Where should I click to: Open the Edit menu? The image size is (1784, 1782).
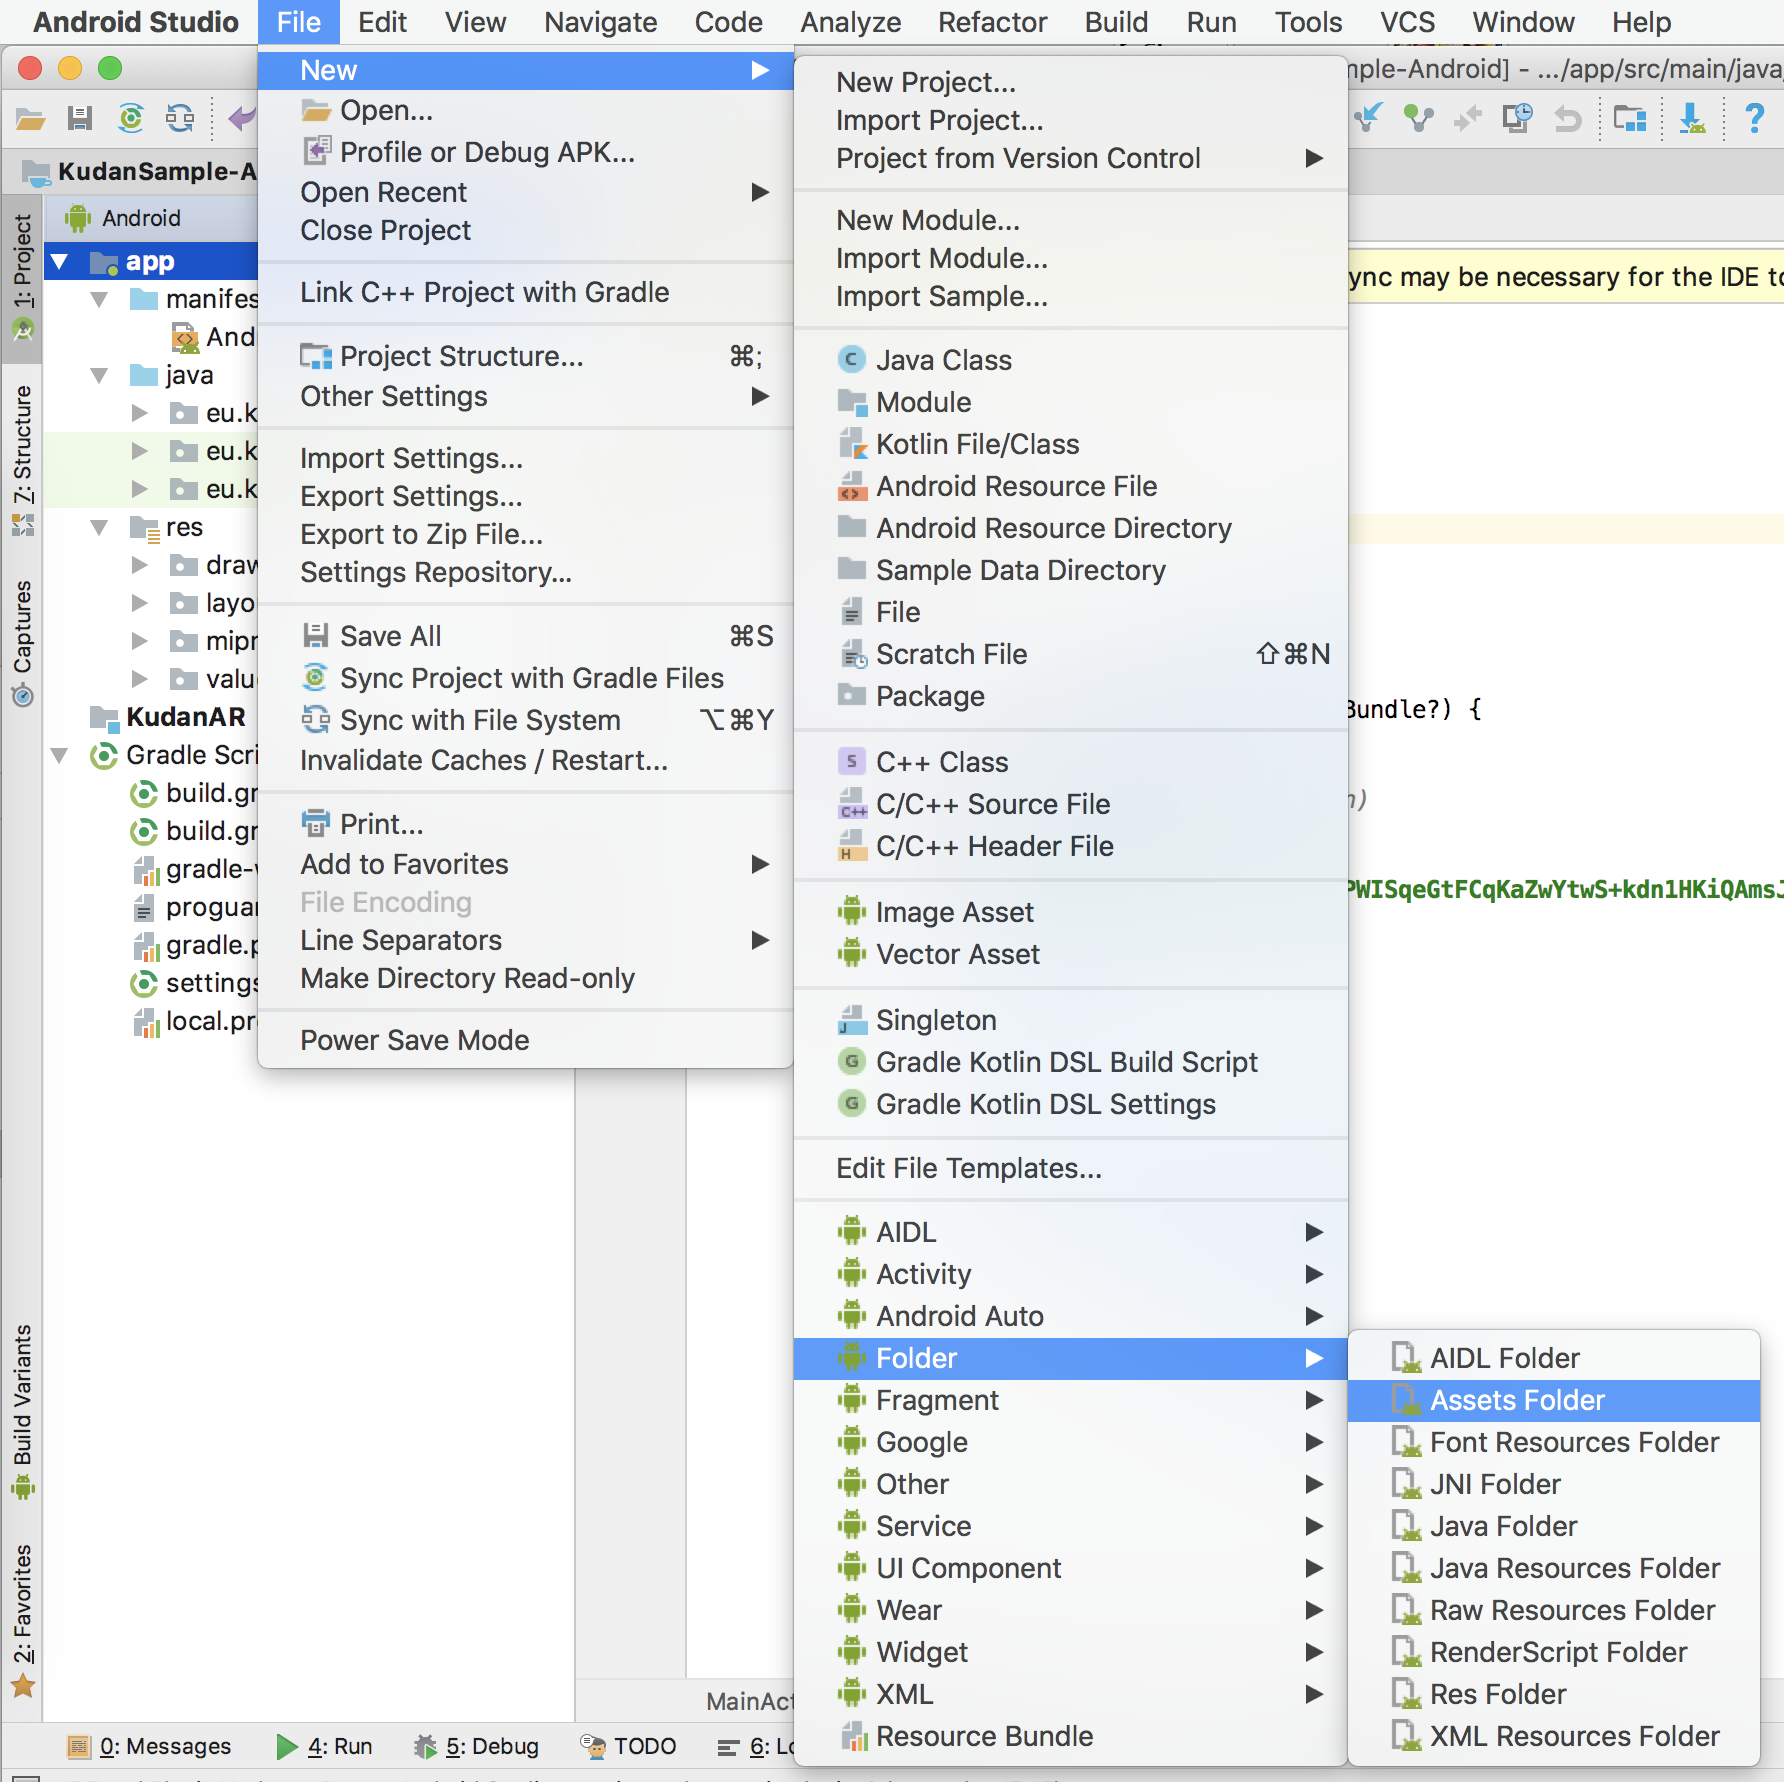[x=382, y=22]
